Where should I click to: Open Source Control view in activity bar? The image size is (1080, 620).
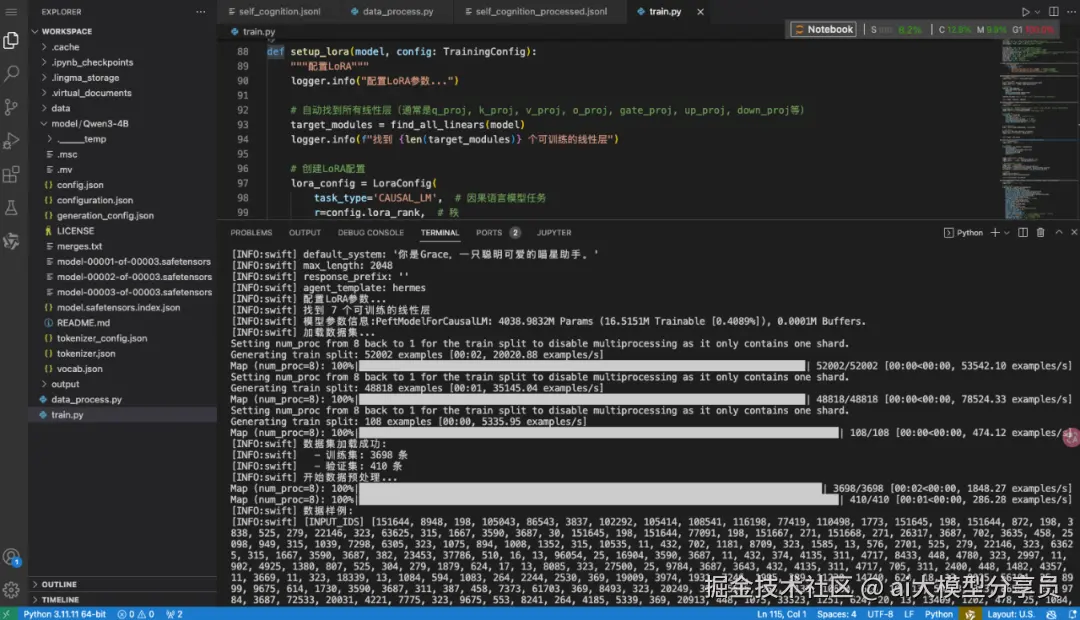[x=11, y=107]
